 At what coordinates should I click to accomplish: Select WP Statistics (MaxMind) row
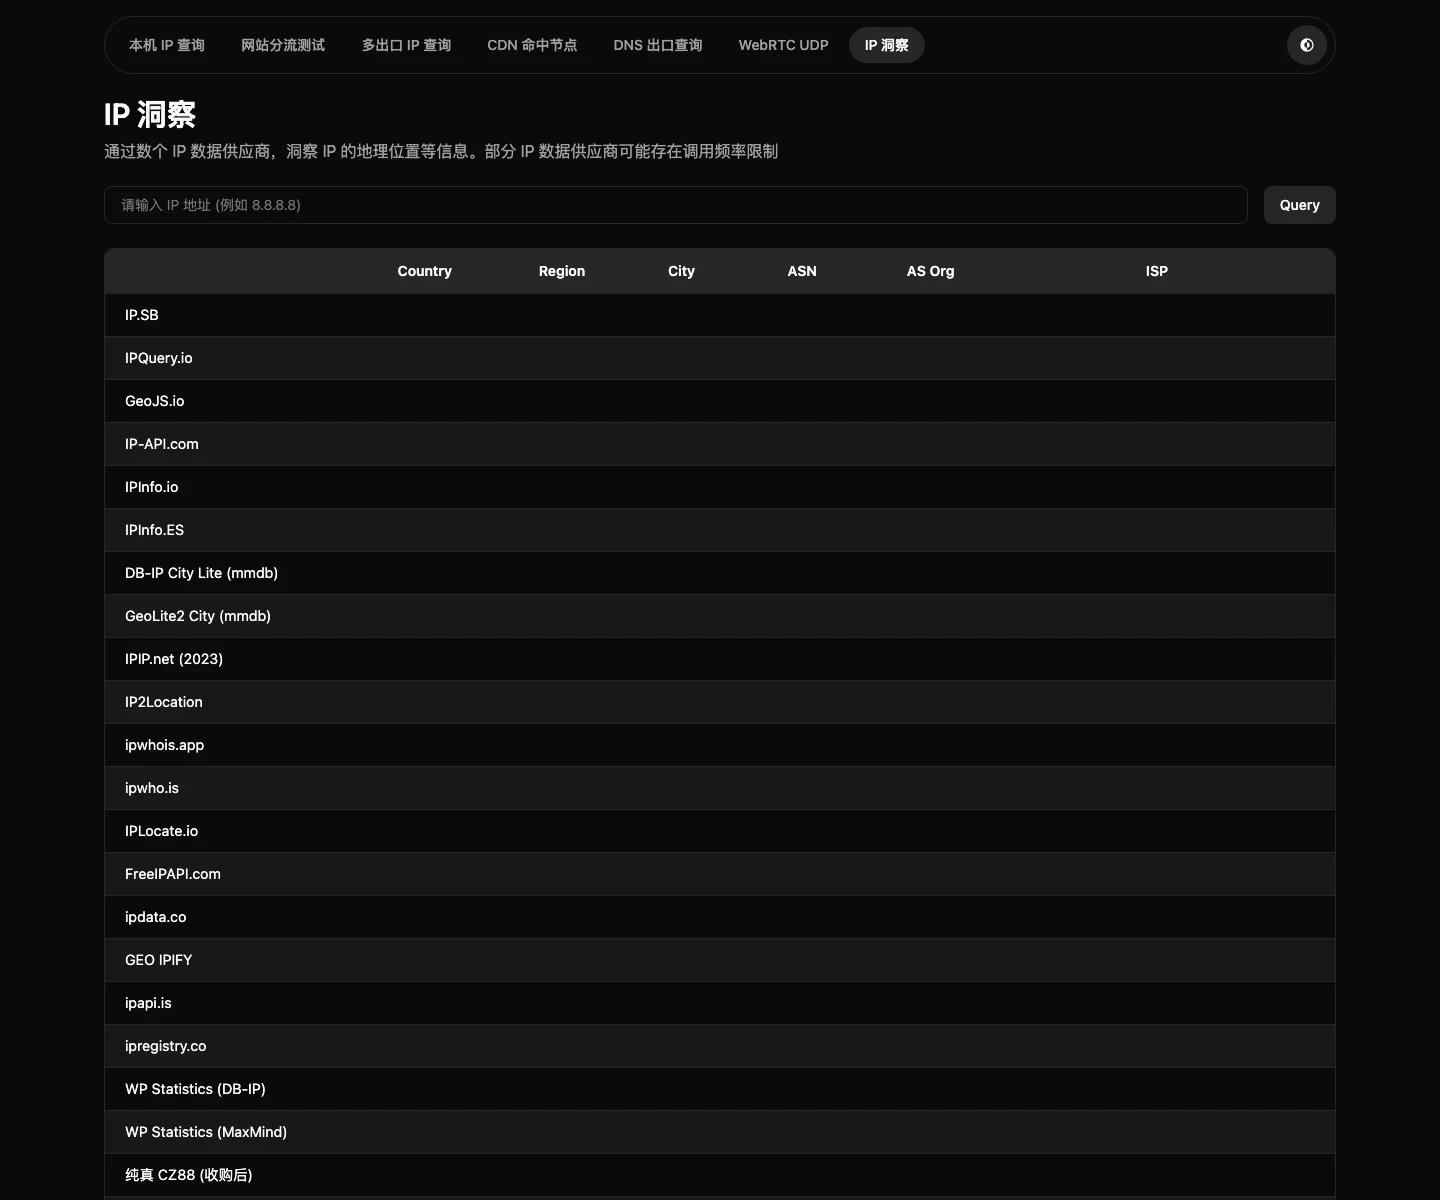[x=720, y=1132]
